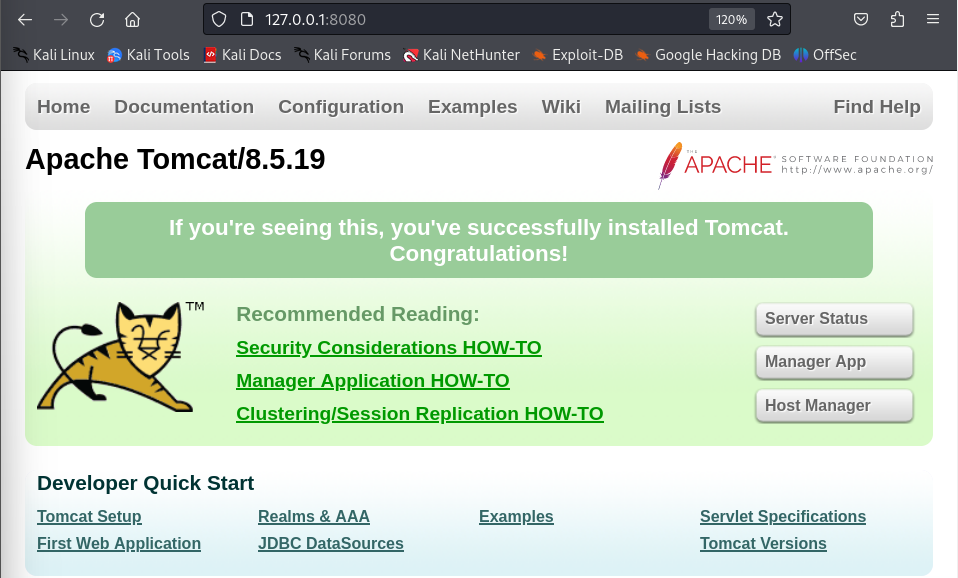
Task: Open the Kali Tools bookmark
Action: coord(148,55)
